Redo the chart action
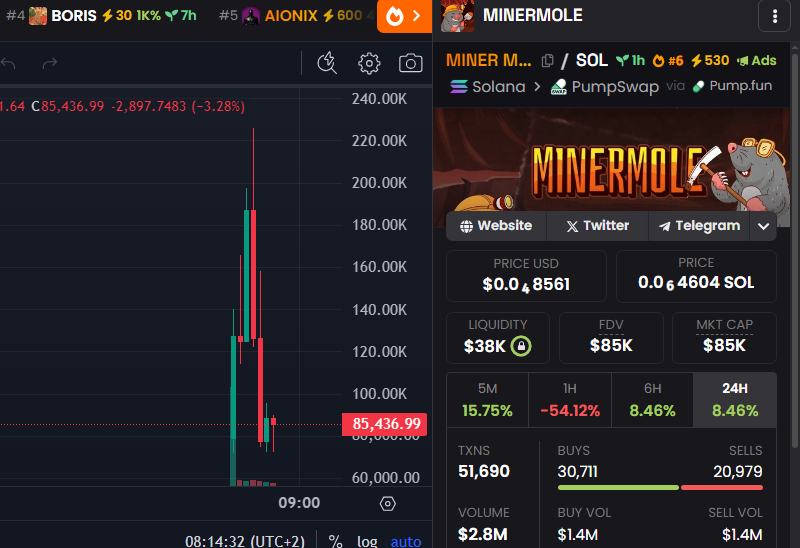Image resolution: width=800 pixels, height=548 pixels. click(49, 63)
